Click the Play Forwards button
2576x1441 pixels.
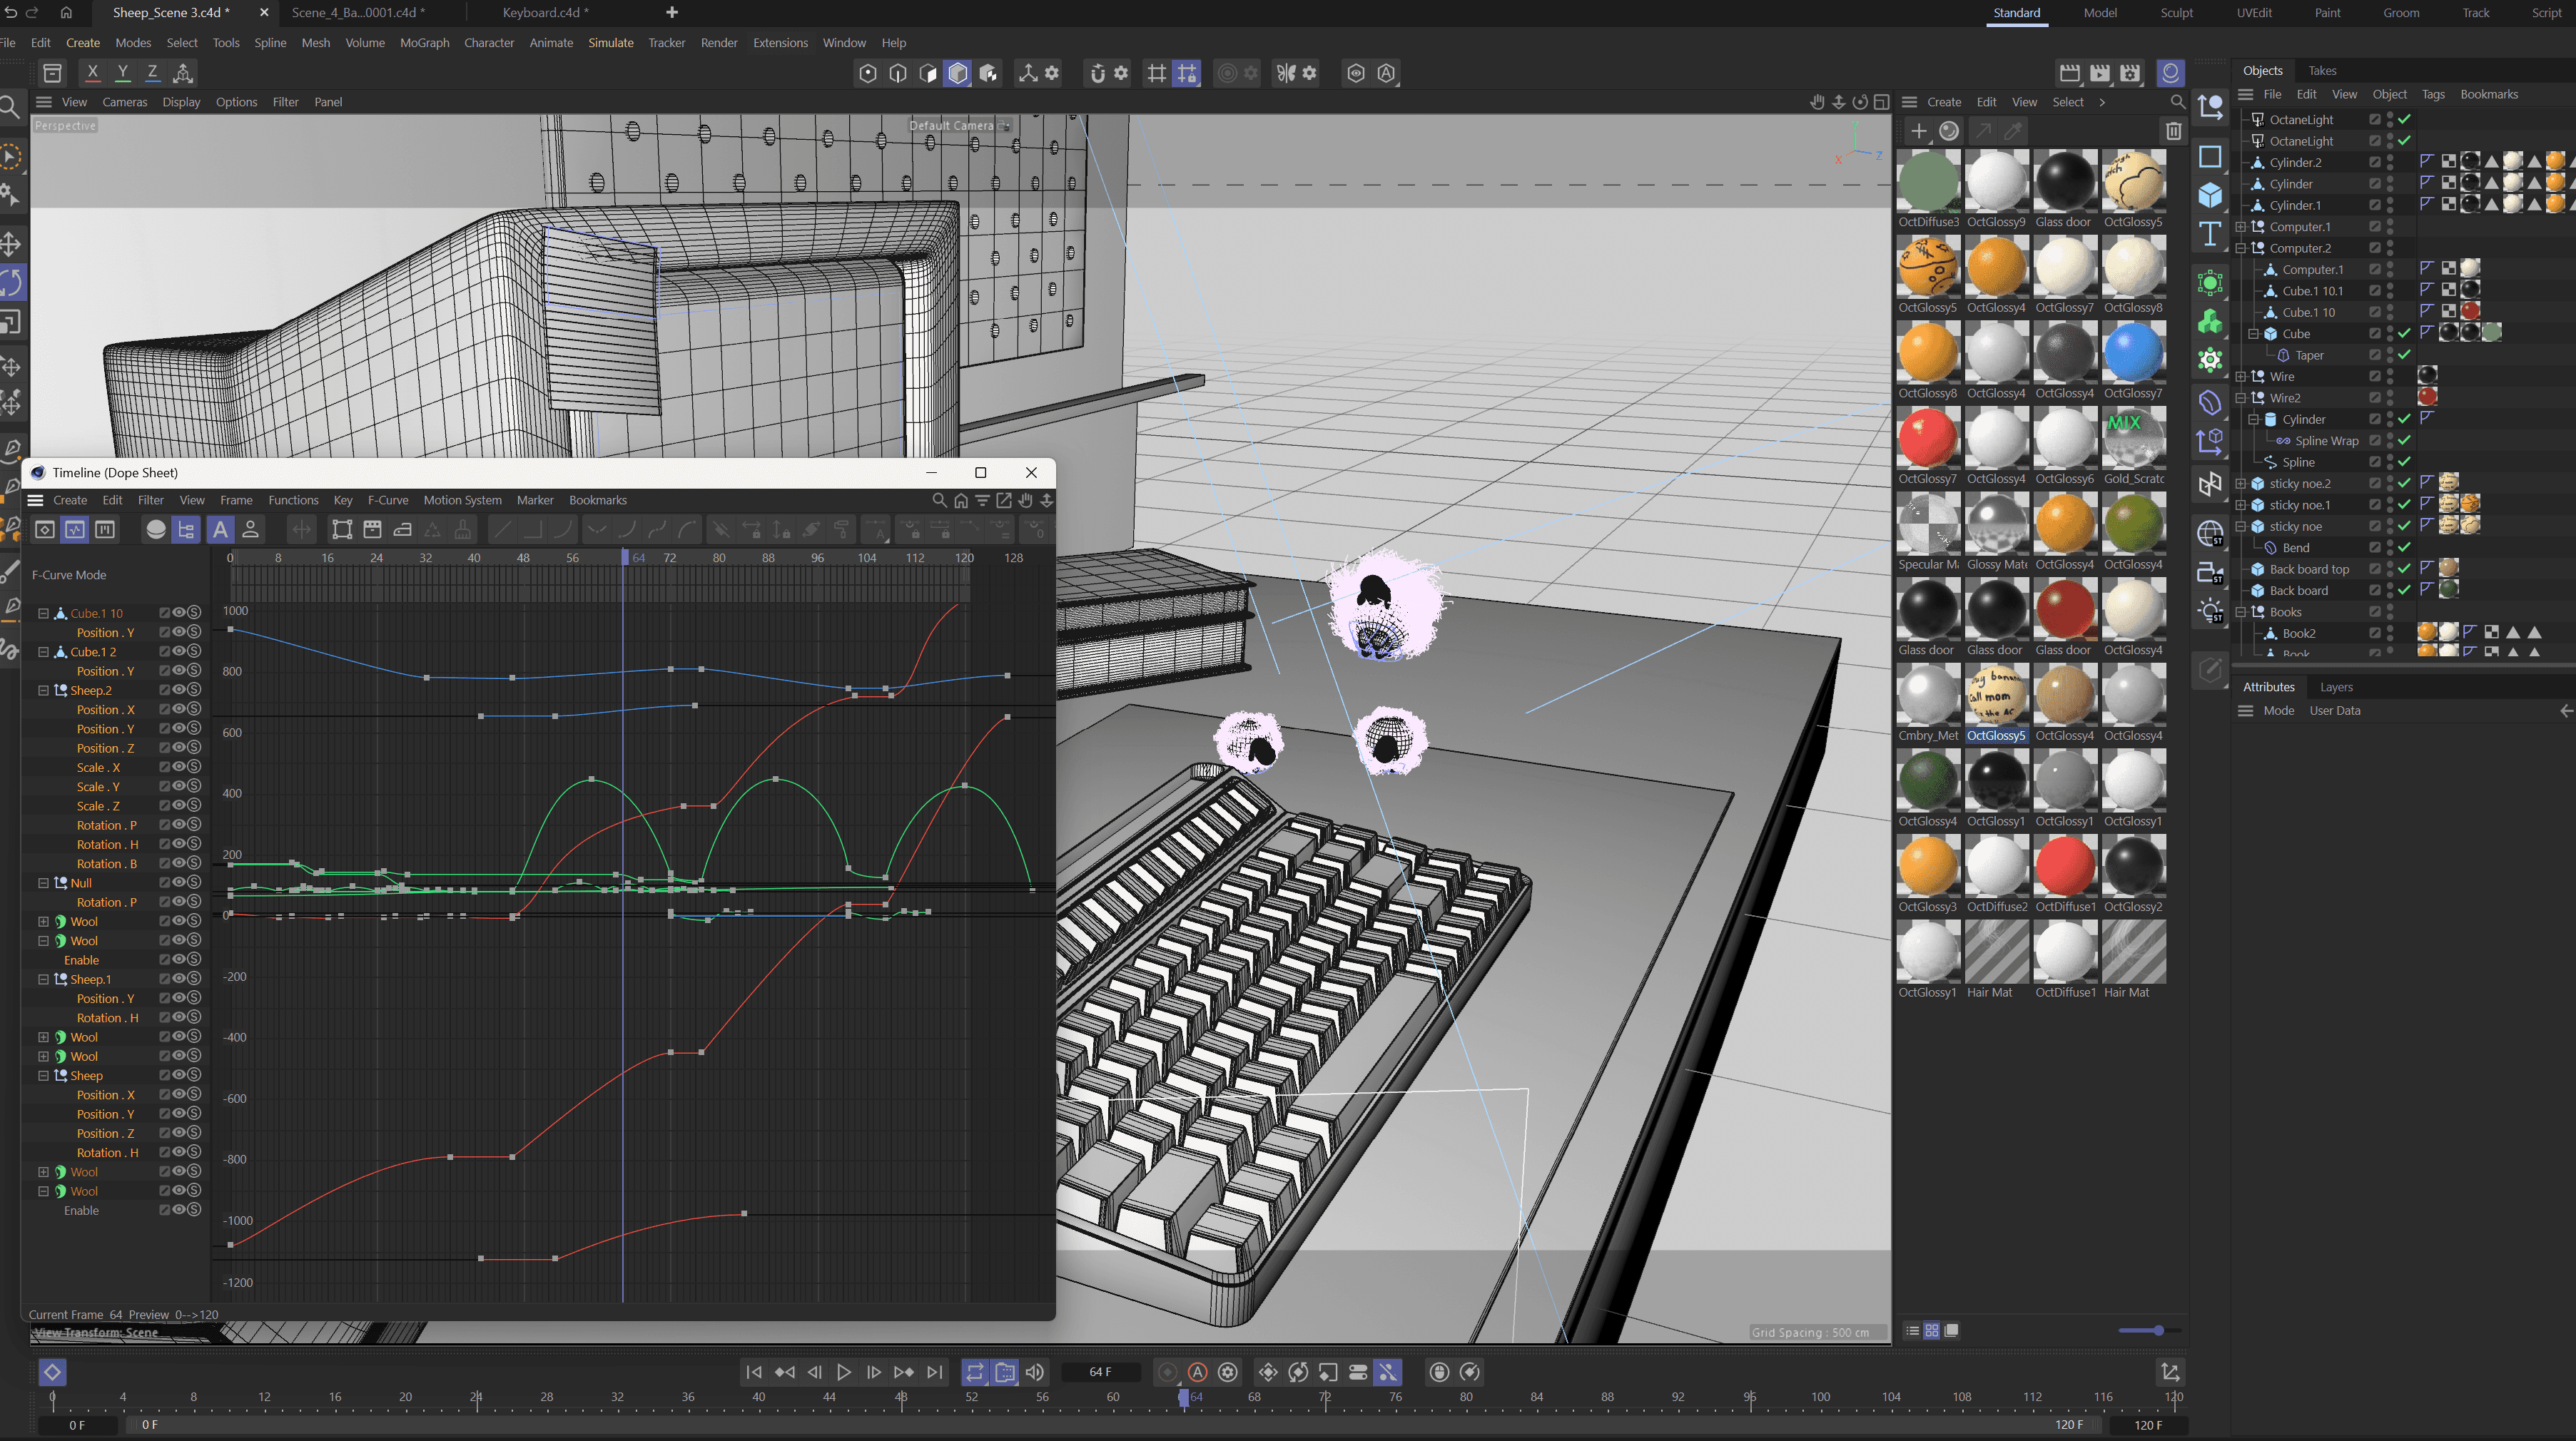pyautogui.click(x=843, y=1372)
